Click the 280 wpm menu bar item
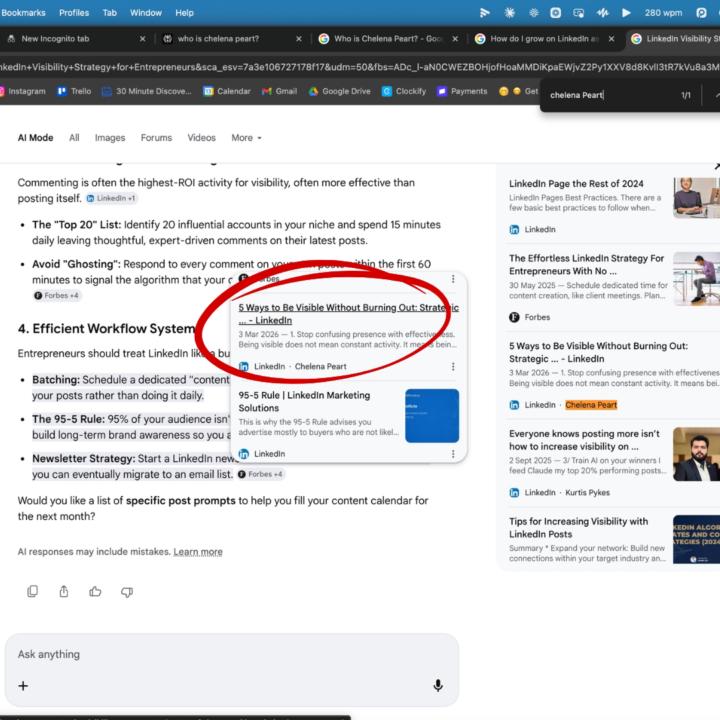The image size is (720, 720). 663,13
